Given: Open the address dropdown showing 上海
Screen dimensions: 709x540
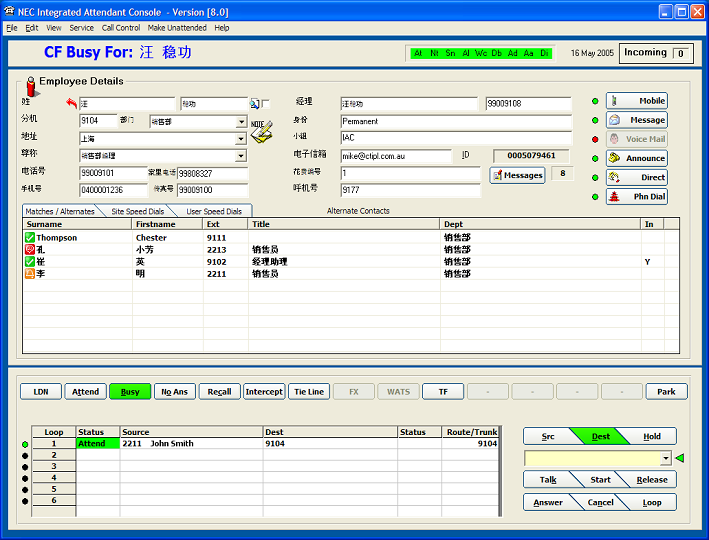Looking at the screenshot, I should tap(241, 138).
